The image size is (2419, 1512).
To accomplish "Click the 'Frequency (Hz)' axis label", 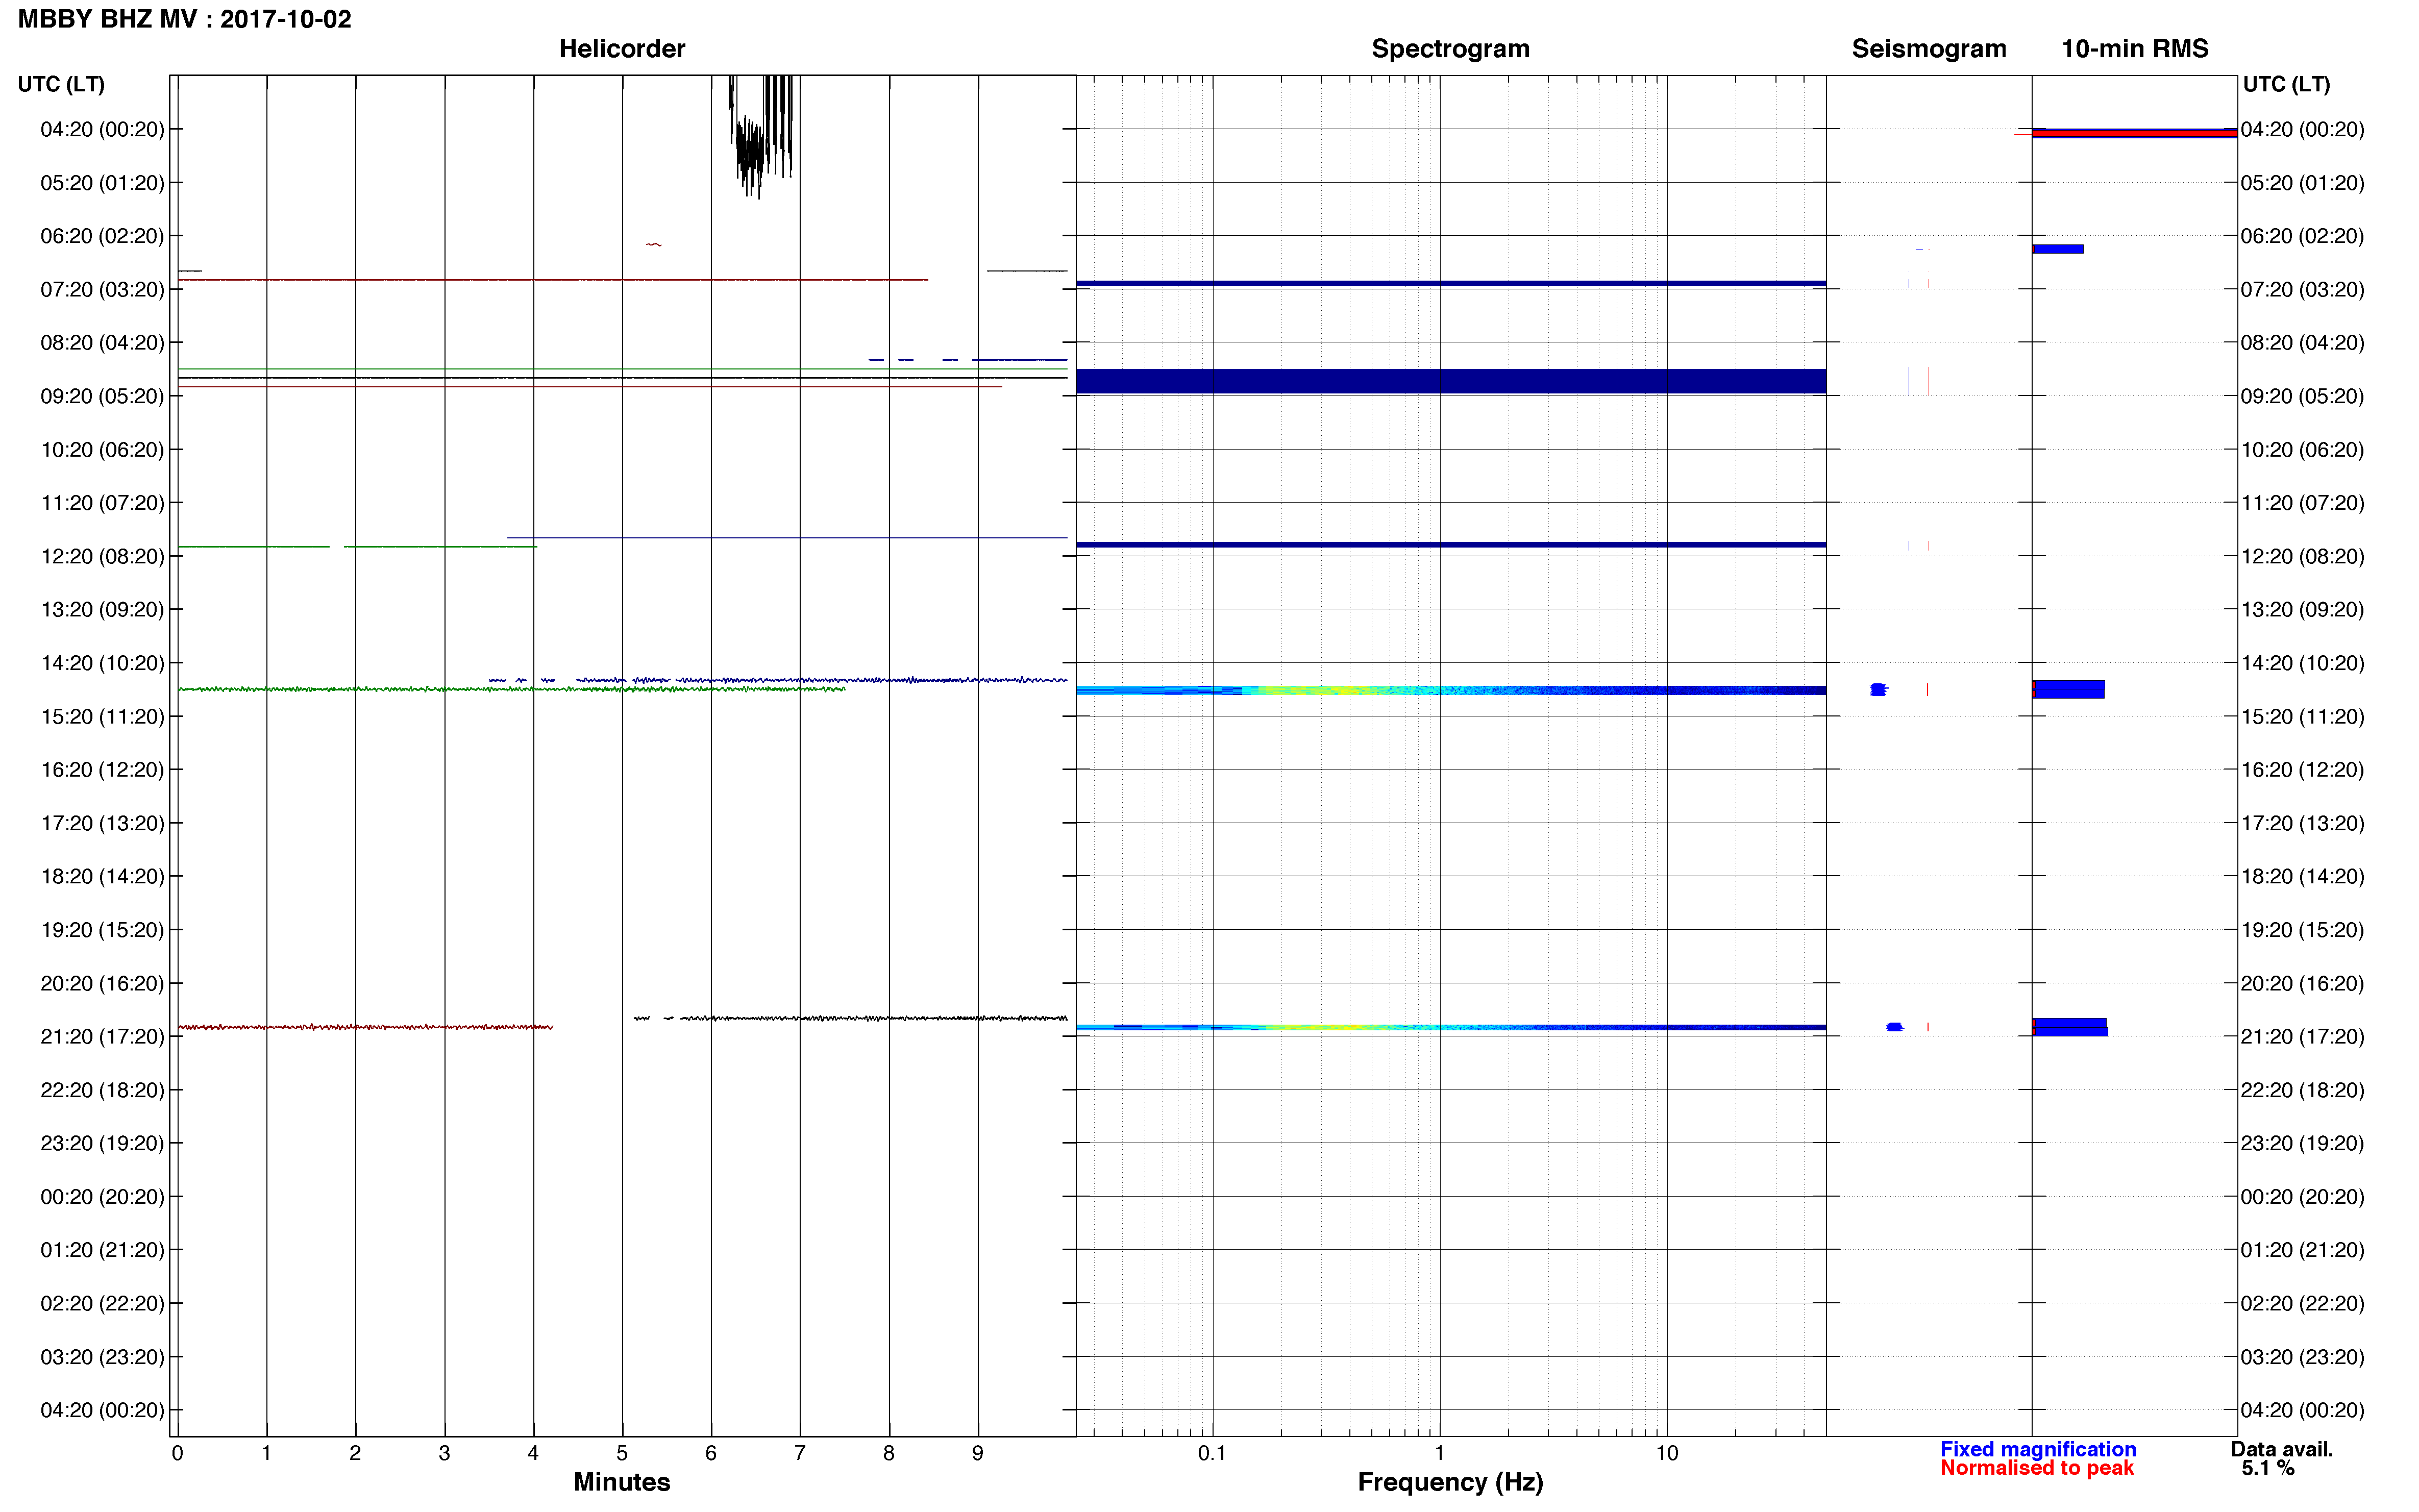I will pos(1450,1482).
